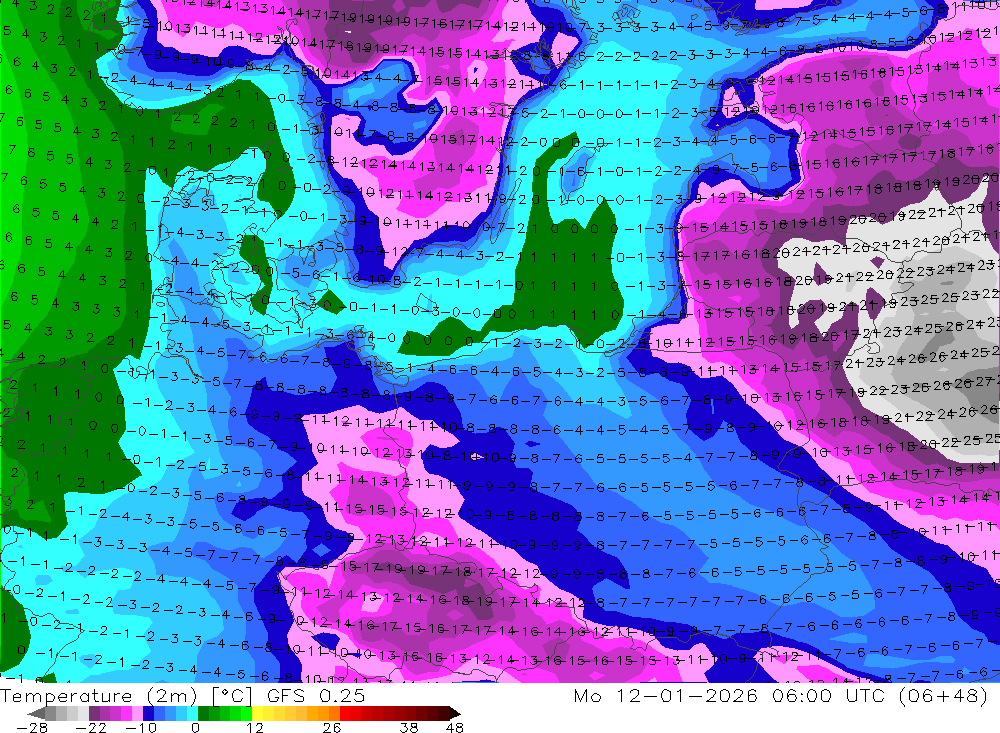Viewport: 1000px width, 733px height.
Task: Click the dark blue swatch above the -10 label
Action: click(148, 713)
